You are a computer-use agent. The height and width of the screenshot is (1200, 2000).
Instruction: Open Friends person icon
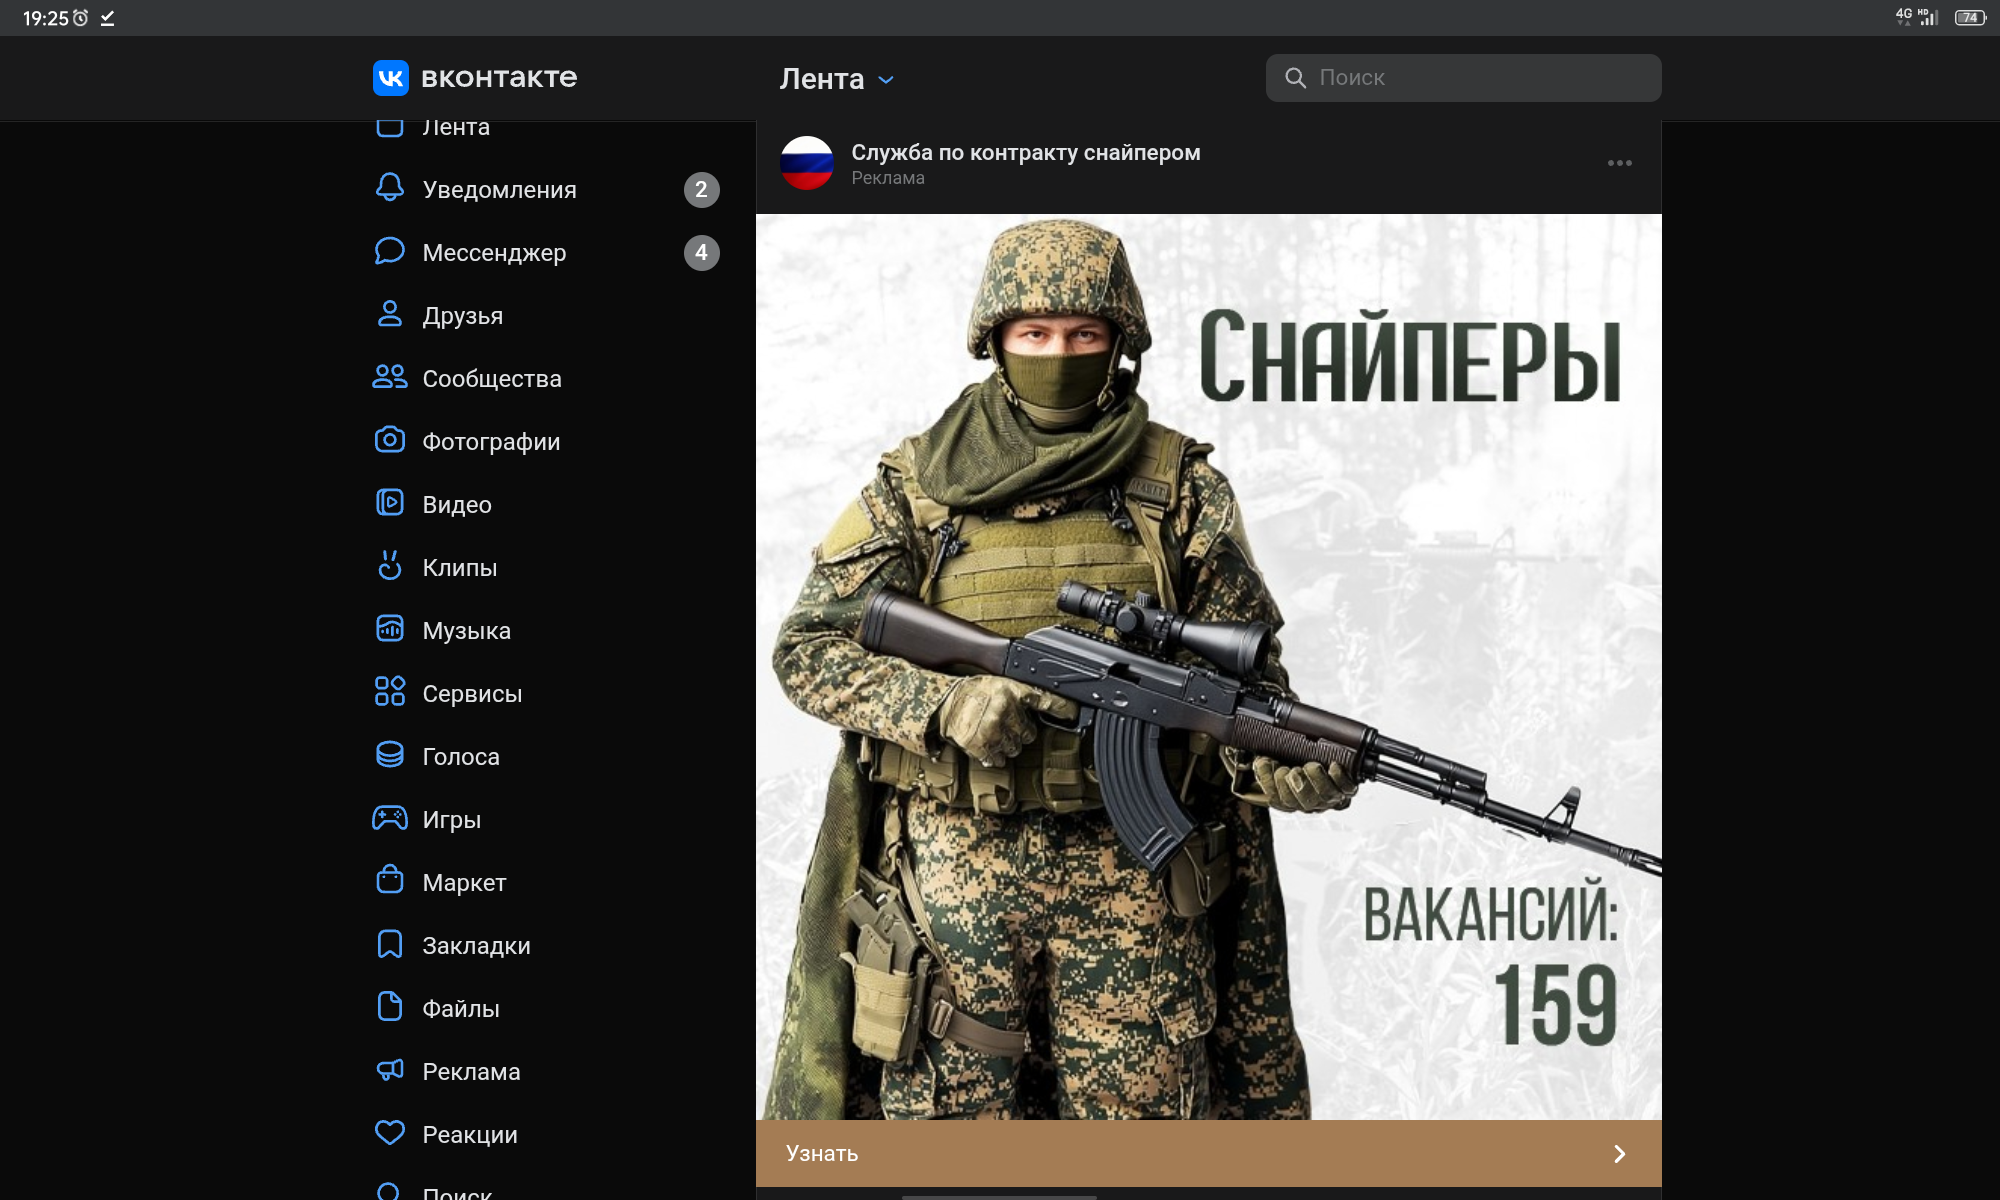[x=390, y=314]
